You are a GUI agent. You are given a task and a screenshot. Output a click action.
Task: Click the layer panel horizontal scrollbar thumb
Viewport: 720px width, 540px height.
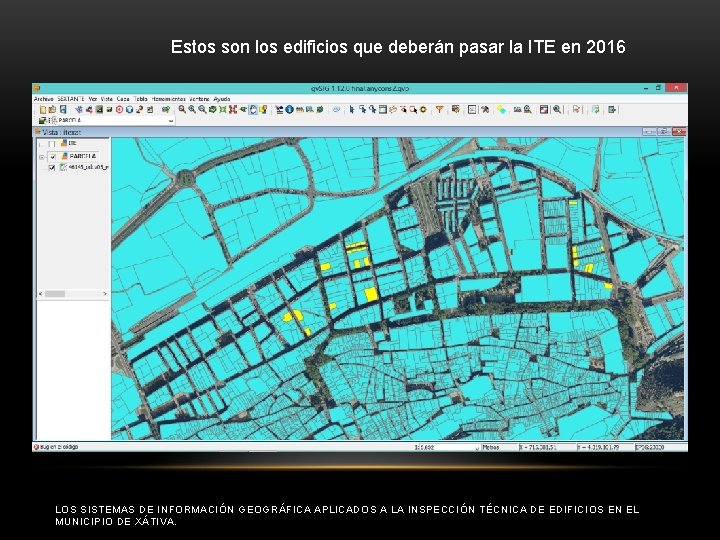55,294
